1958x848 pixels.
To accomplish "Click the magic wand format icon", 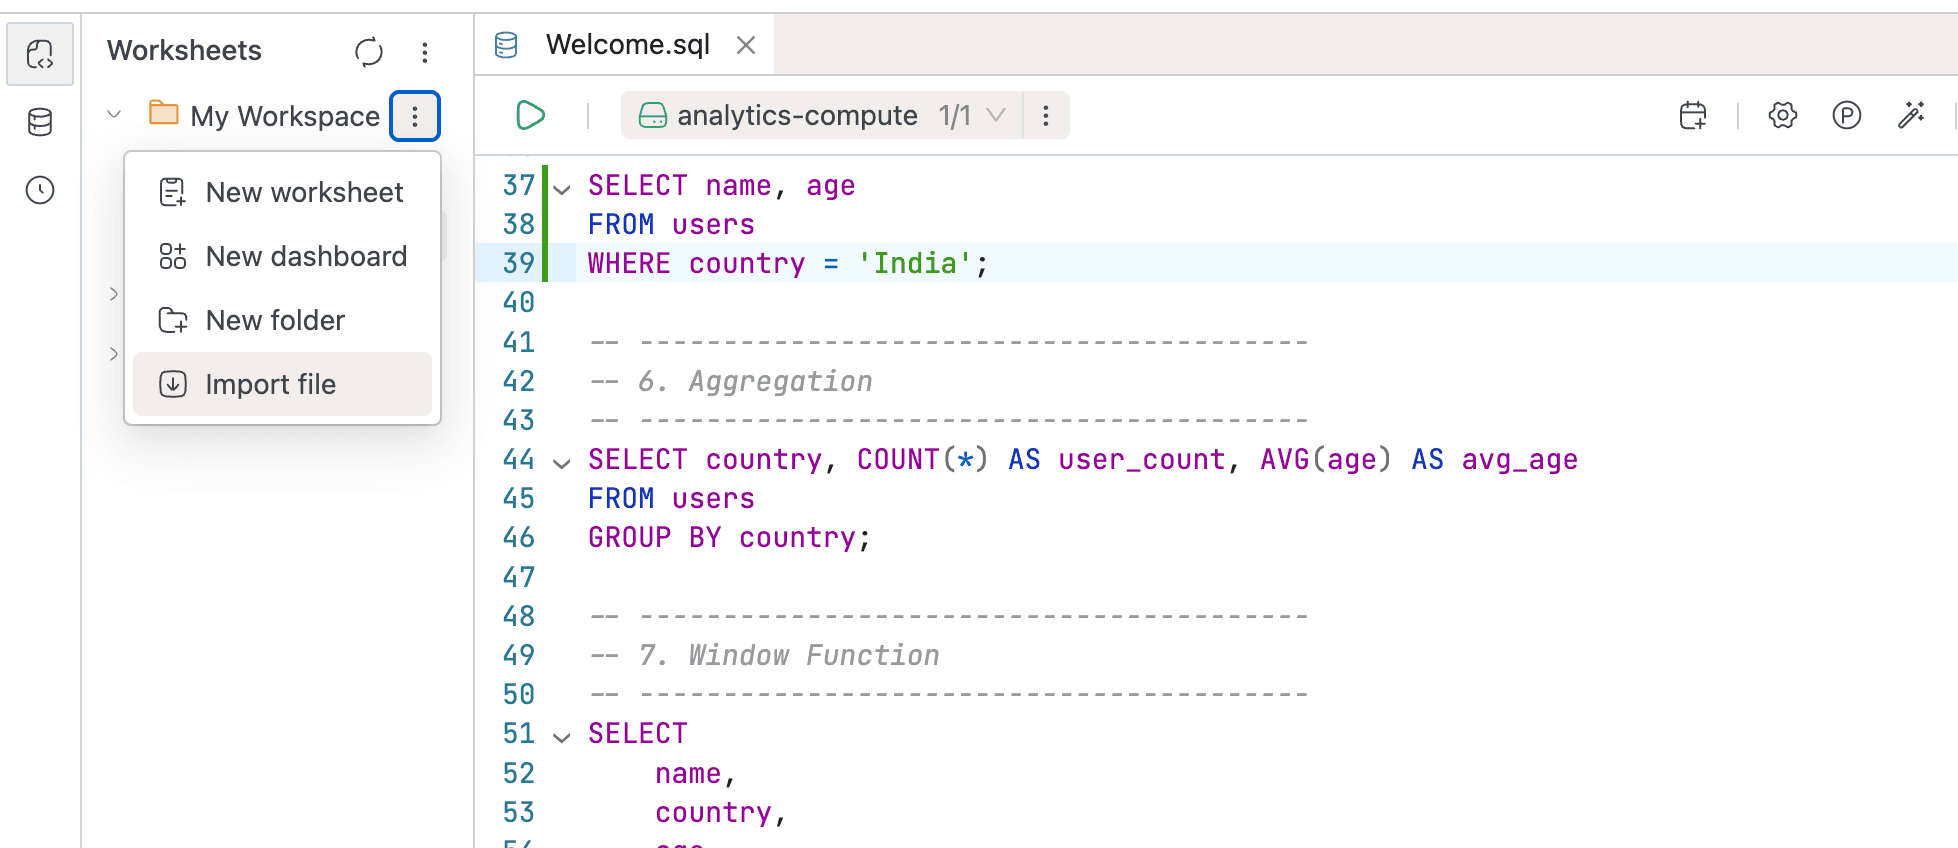I will [x=1911, y=116].
